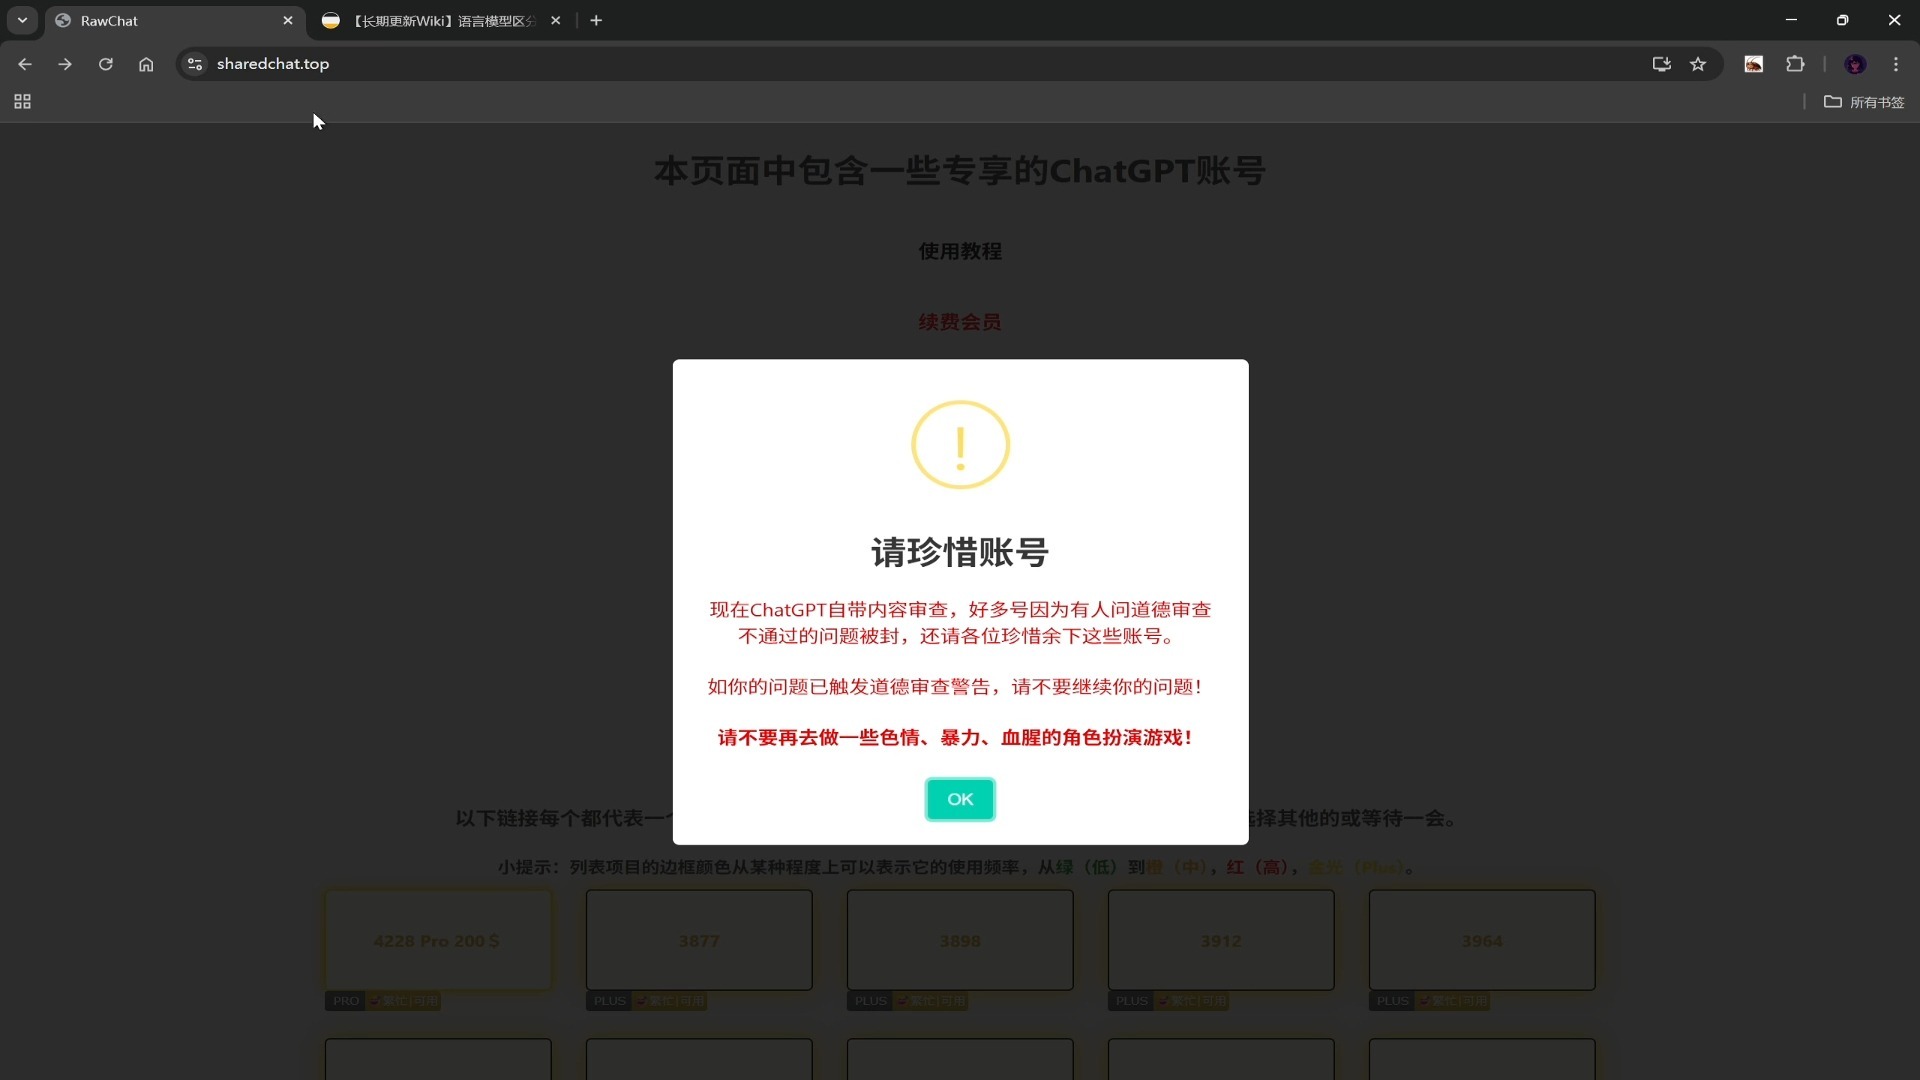Screen dimensions: 1920x1080
Task: Close the 长期更新Wiki tab
Action: coord(556,20)
